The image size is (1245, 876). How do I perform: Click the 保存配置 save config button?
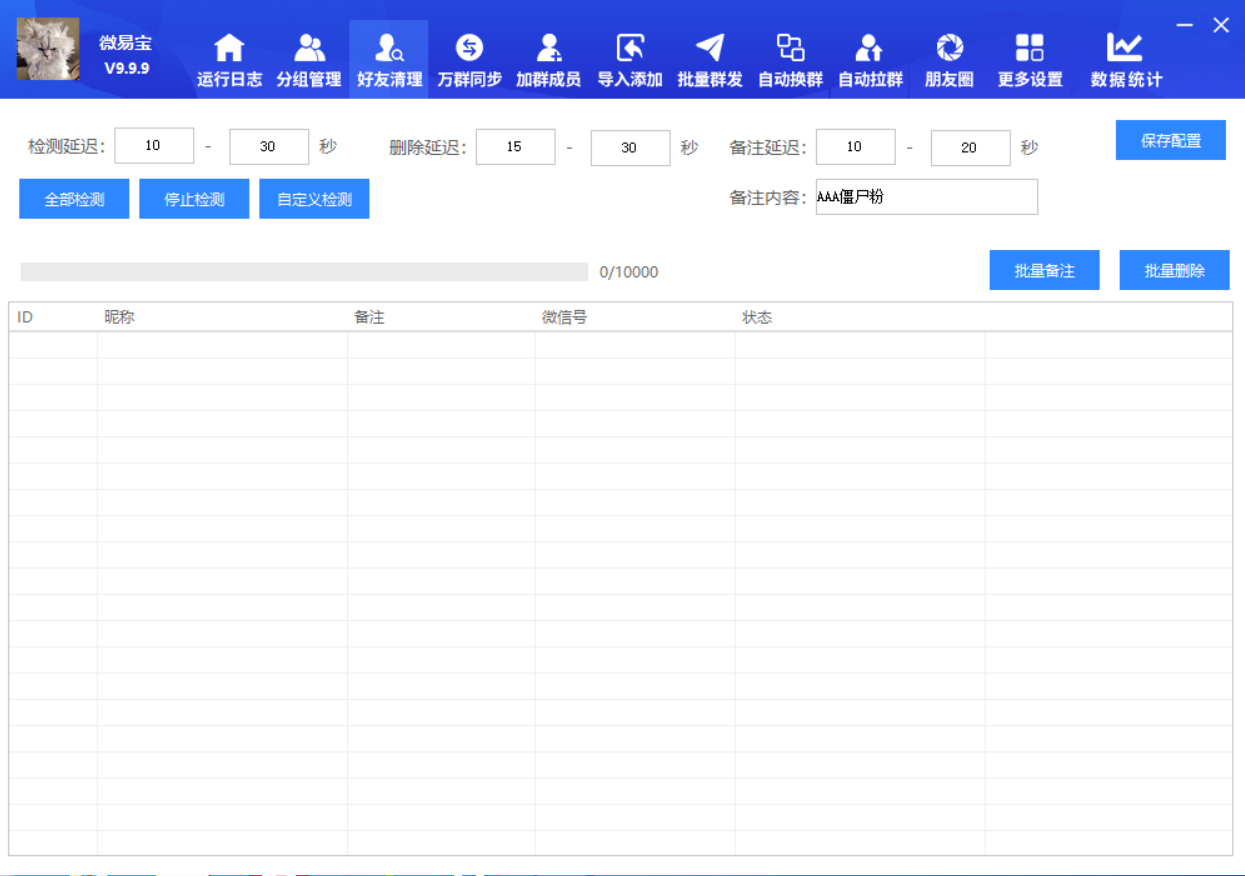pyautogui.click(x=1170, y=140)
